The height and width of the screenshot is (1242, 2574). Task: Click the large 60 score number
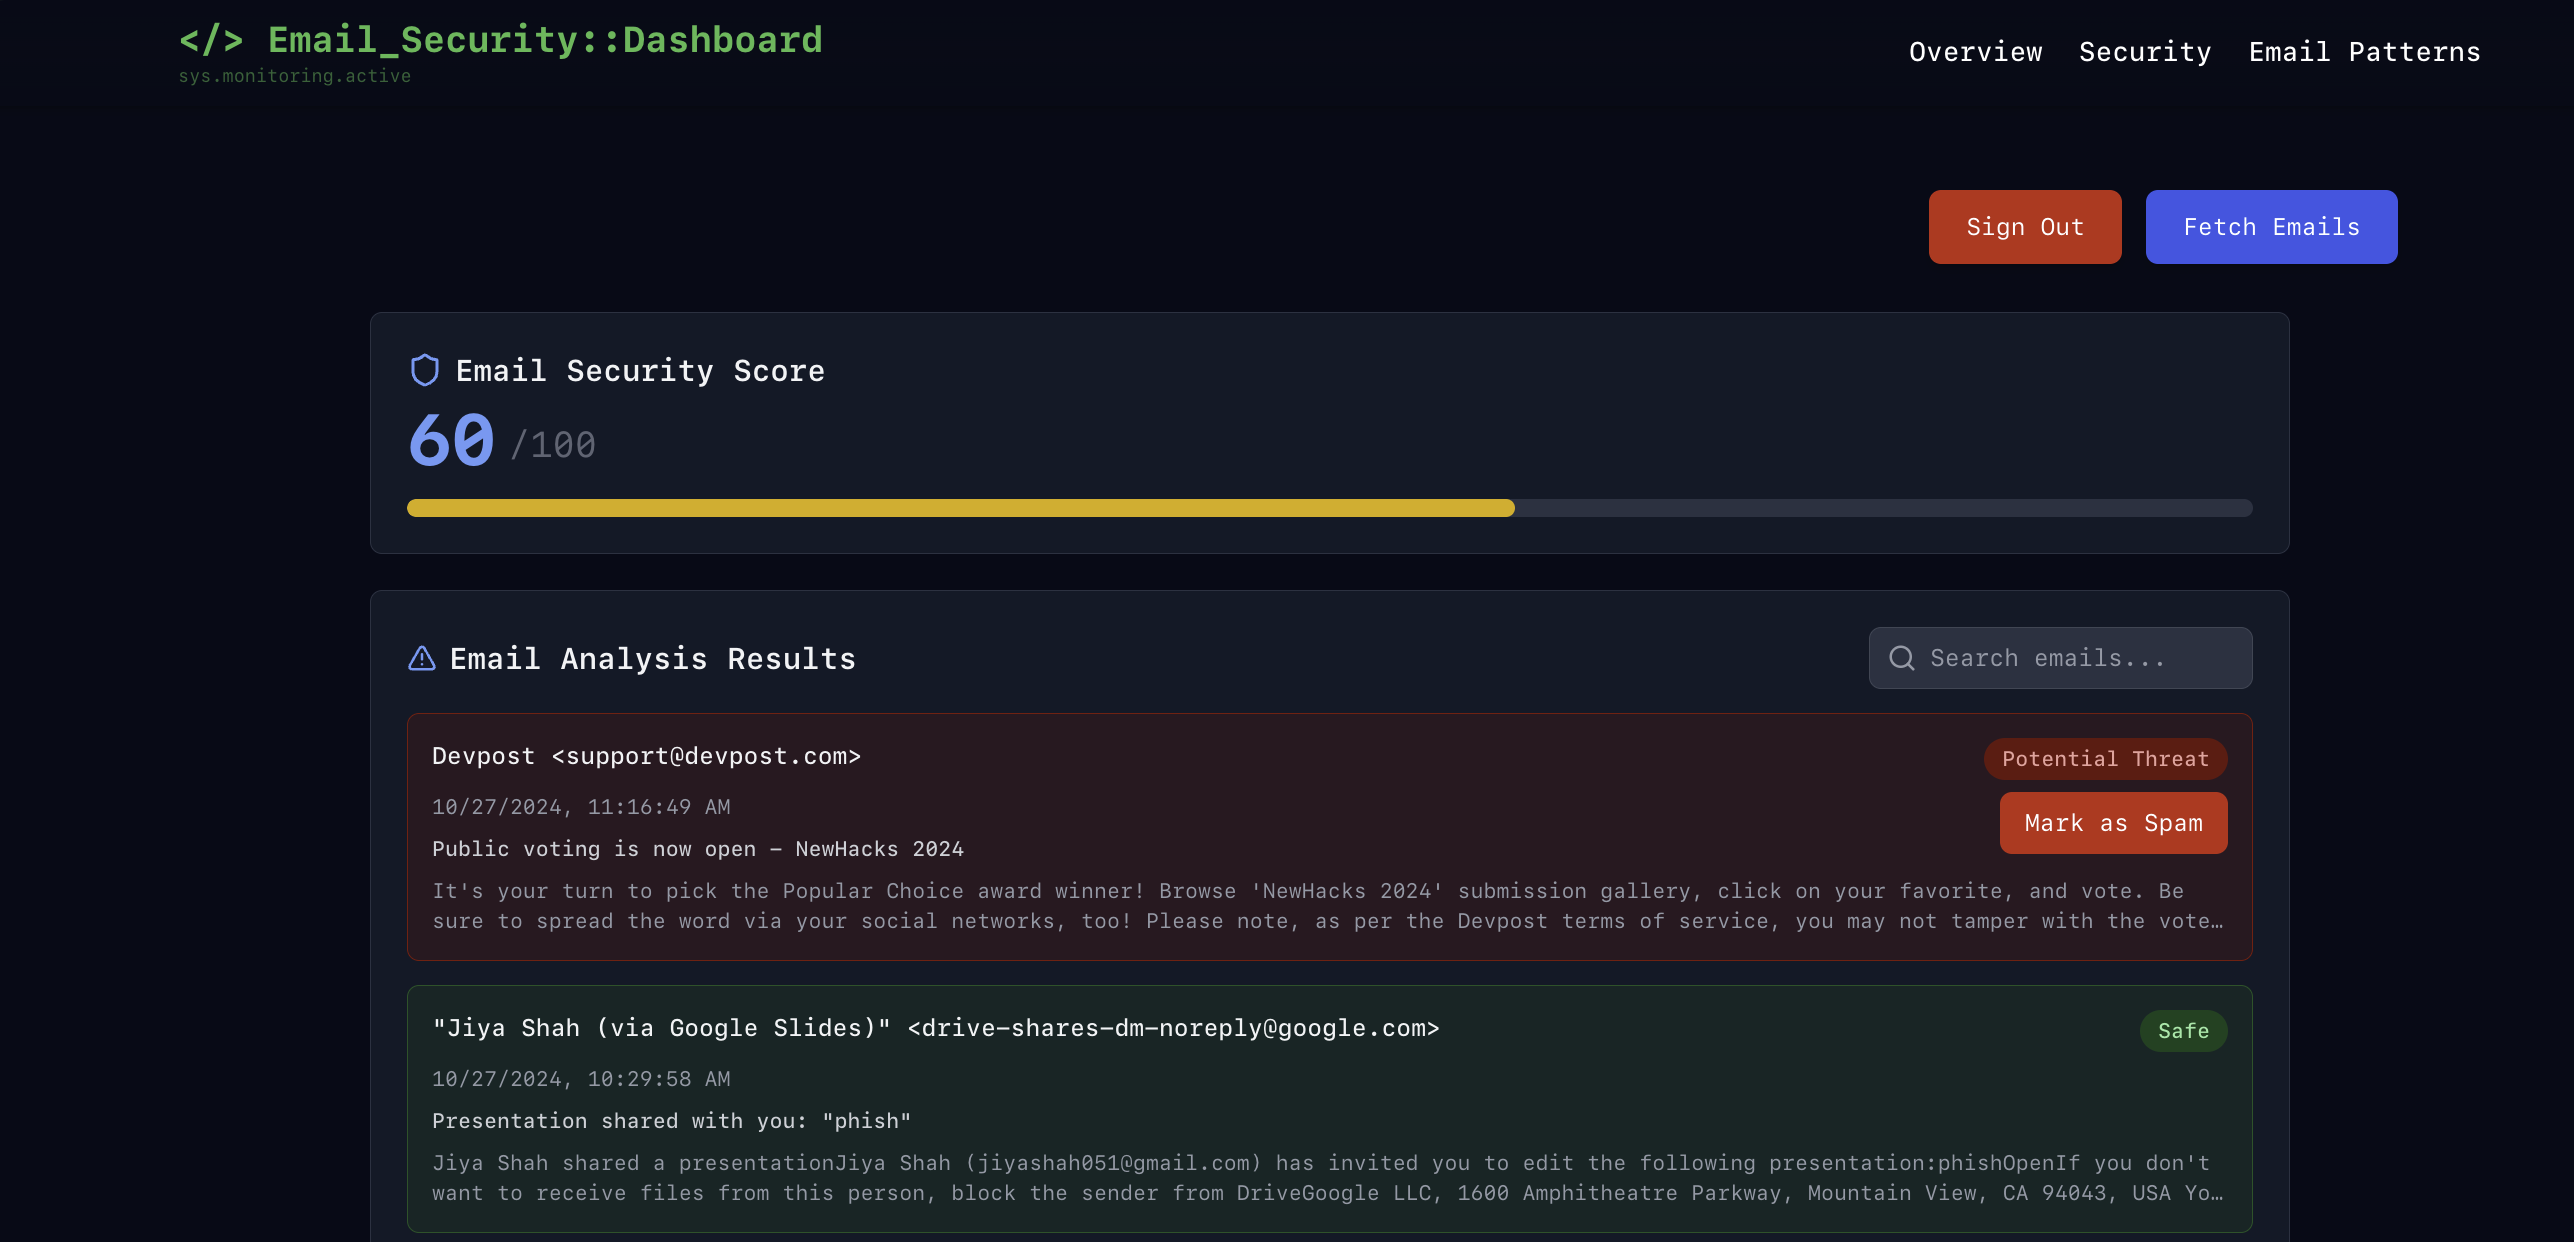pyautogui.click(x=451, y=441)
